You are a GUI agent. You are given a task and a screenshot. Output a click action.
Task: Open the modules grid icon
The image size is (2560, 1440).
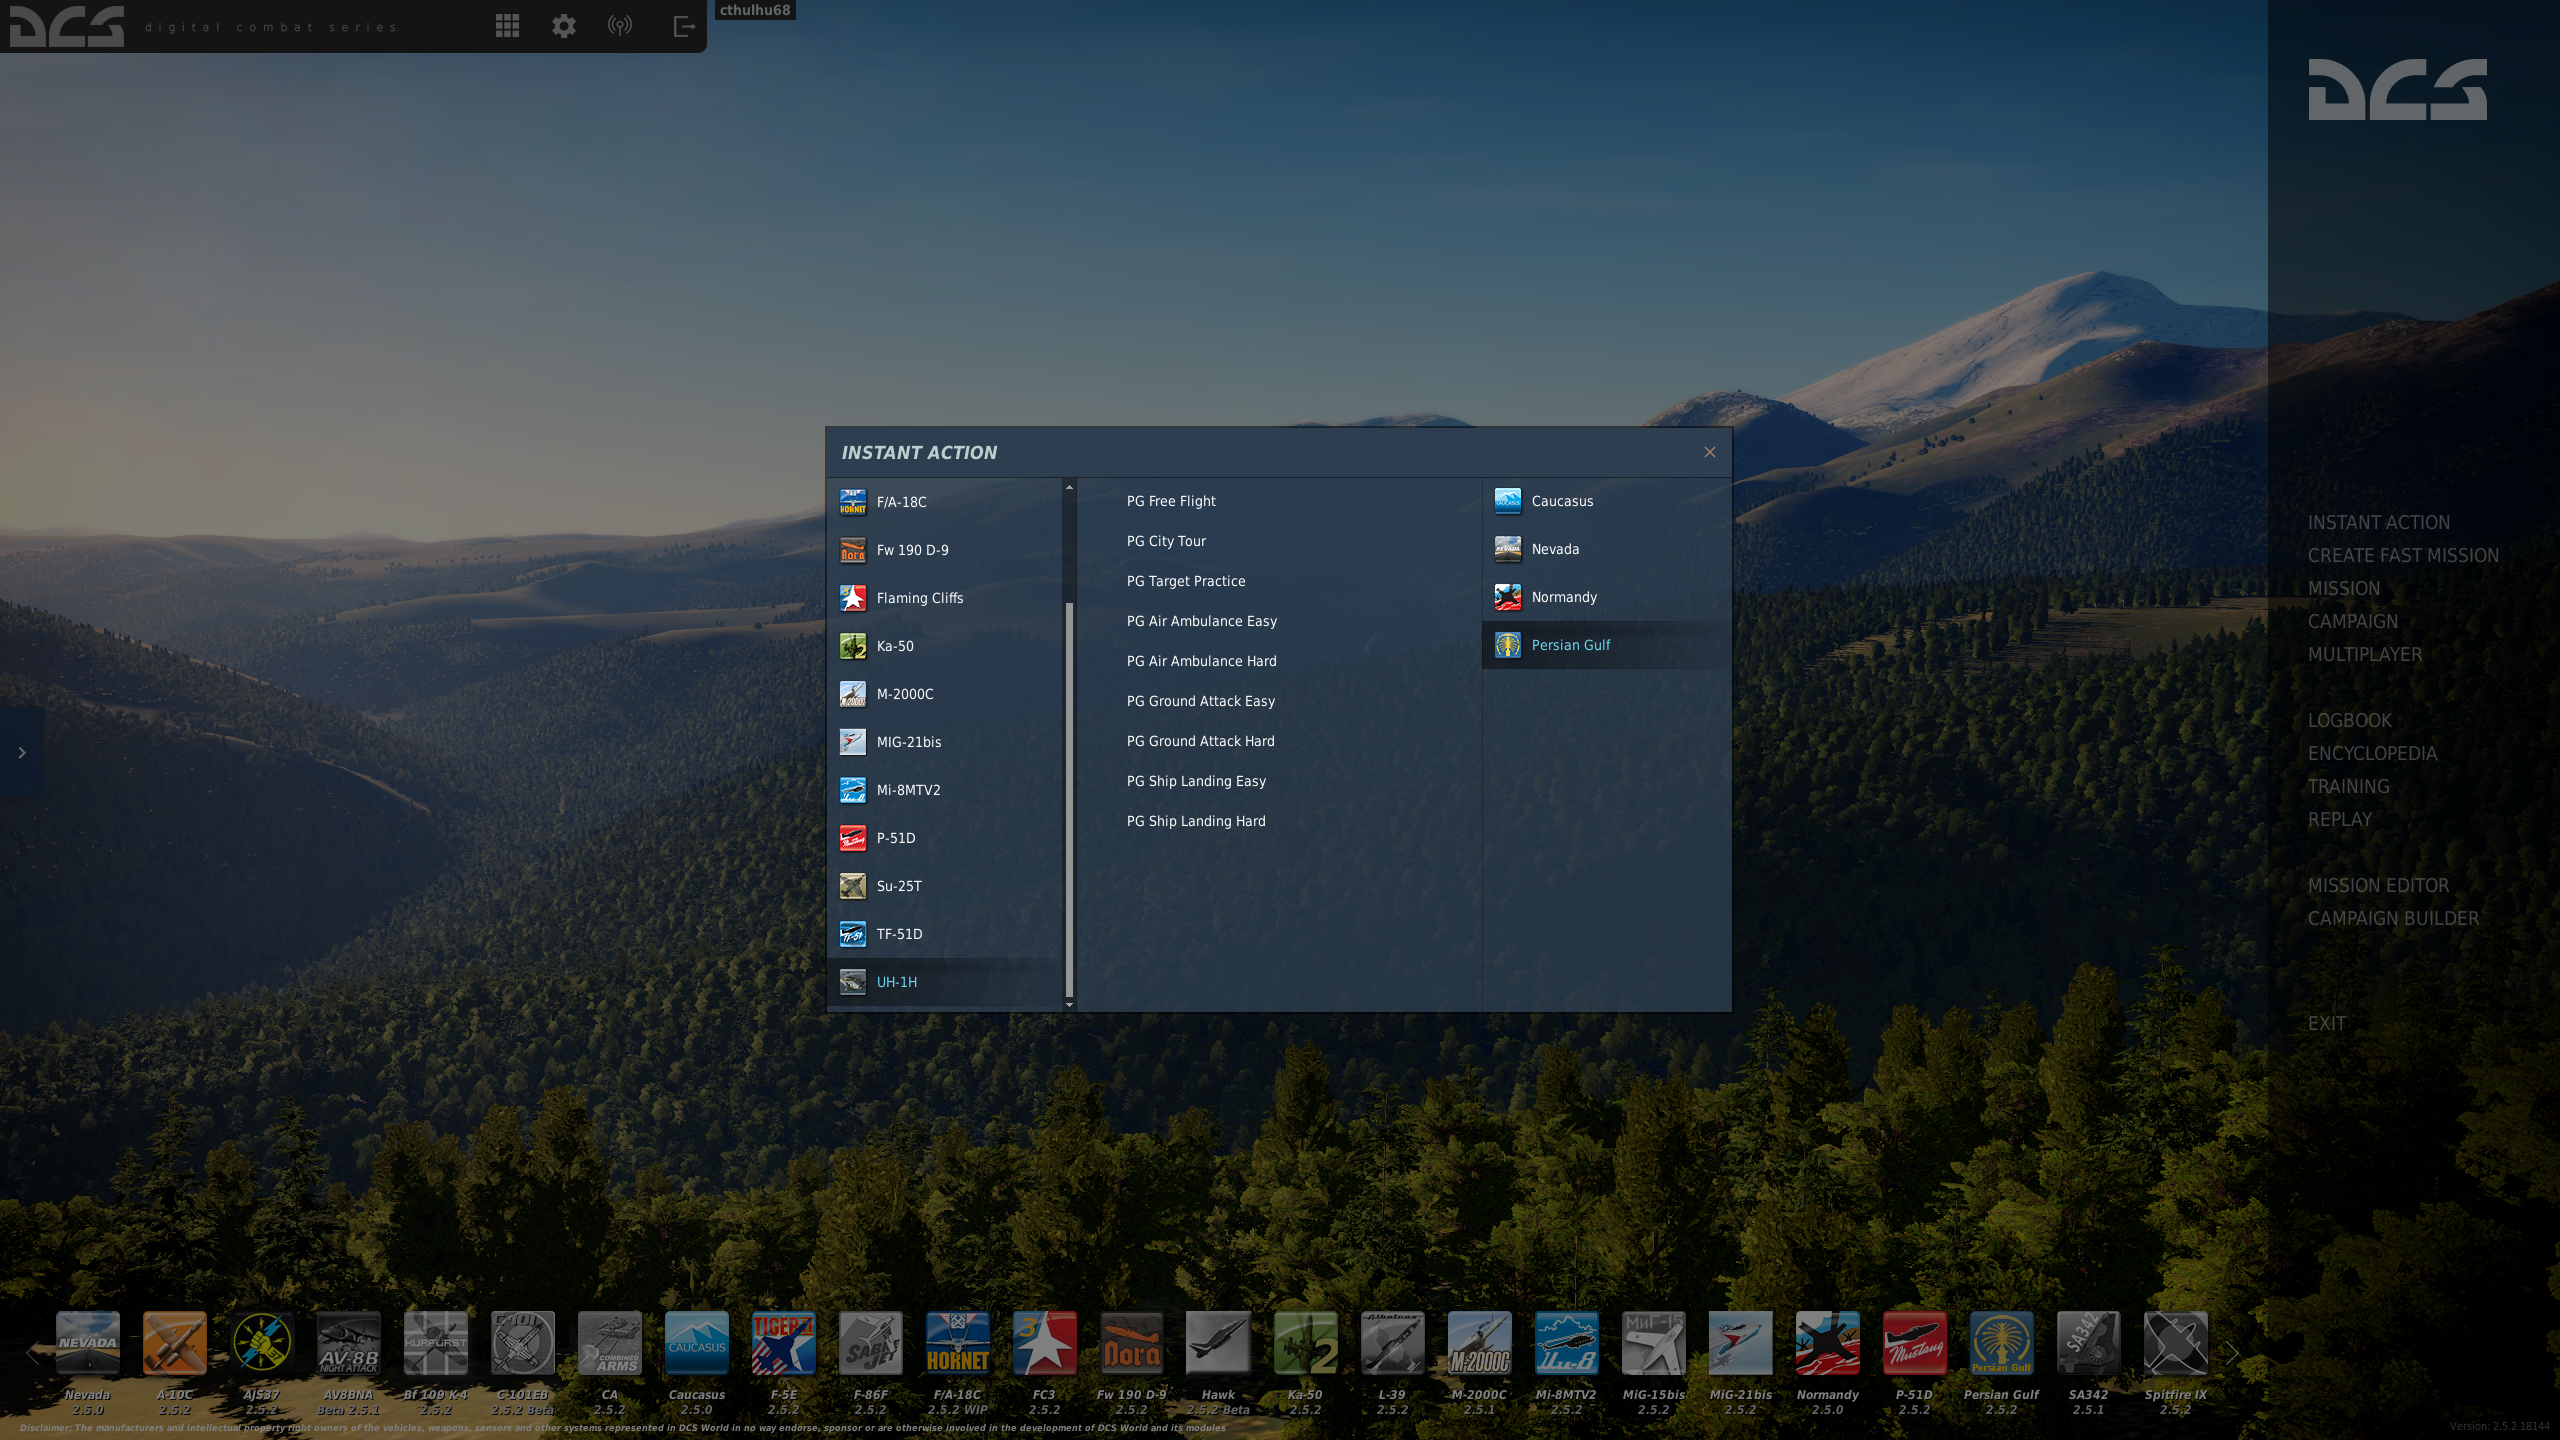(x=507, y=26)
